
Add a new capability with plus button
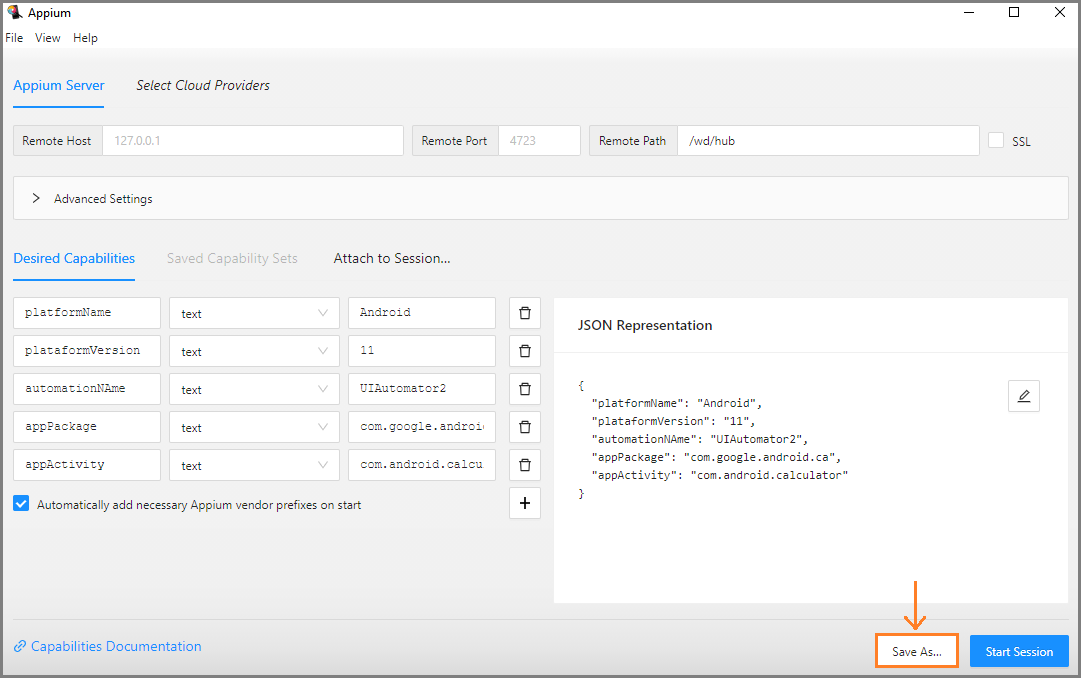[x=524, y=503]
